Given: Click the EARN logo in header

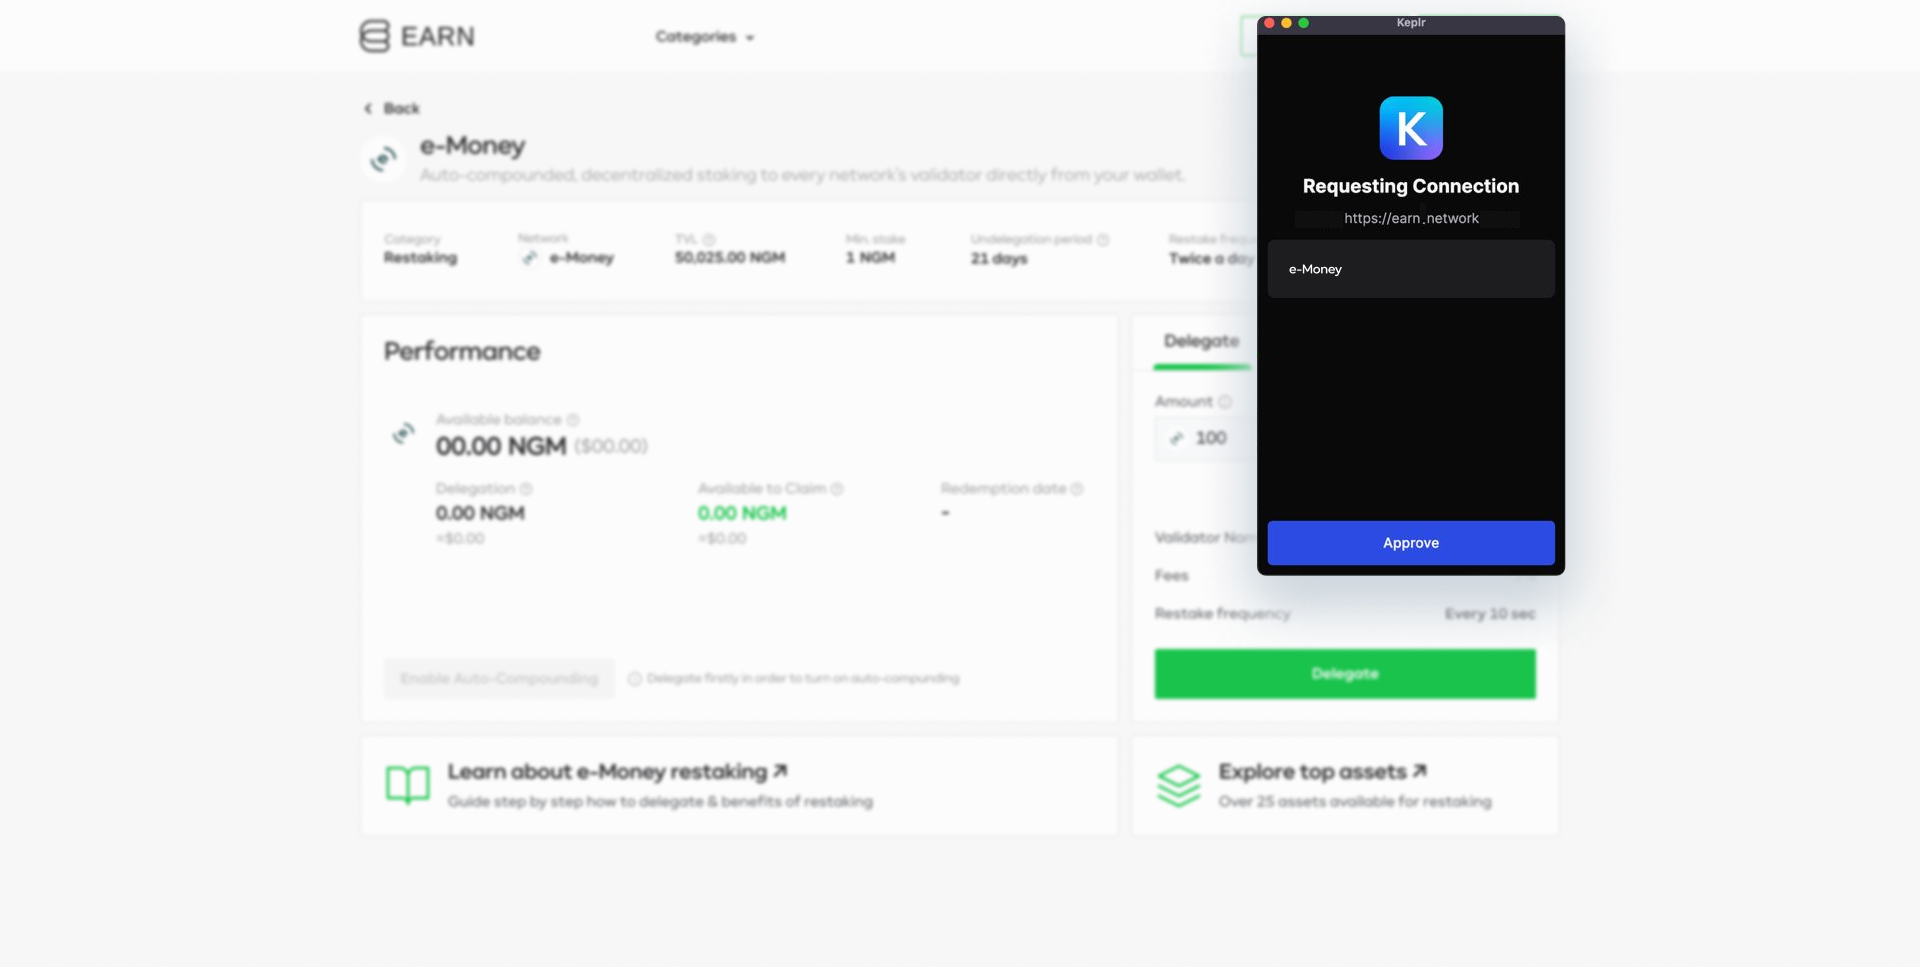Looking at the screenshot, I should 417,36.
